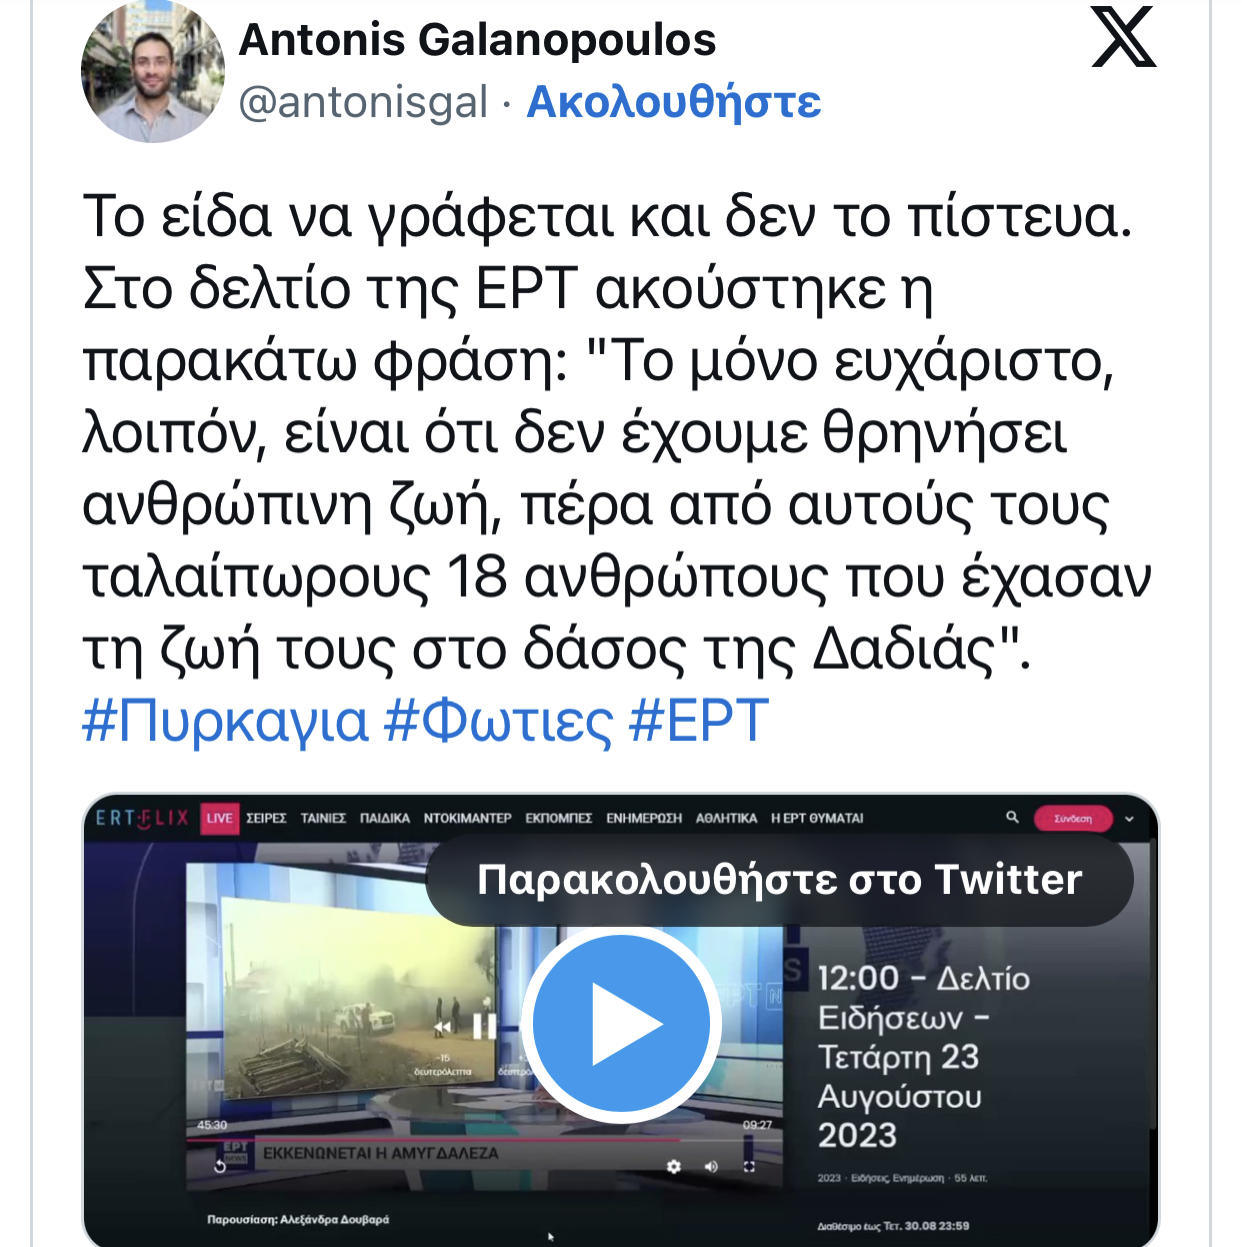This screenshot has width=1242, height=1247.
Task: Enter fullscreen with the player's fullscreen icon
Action: 749,1166
